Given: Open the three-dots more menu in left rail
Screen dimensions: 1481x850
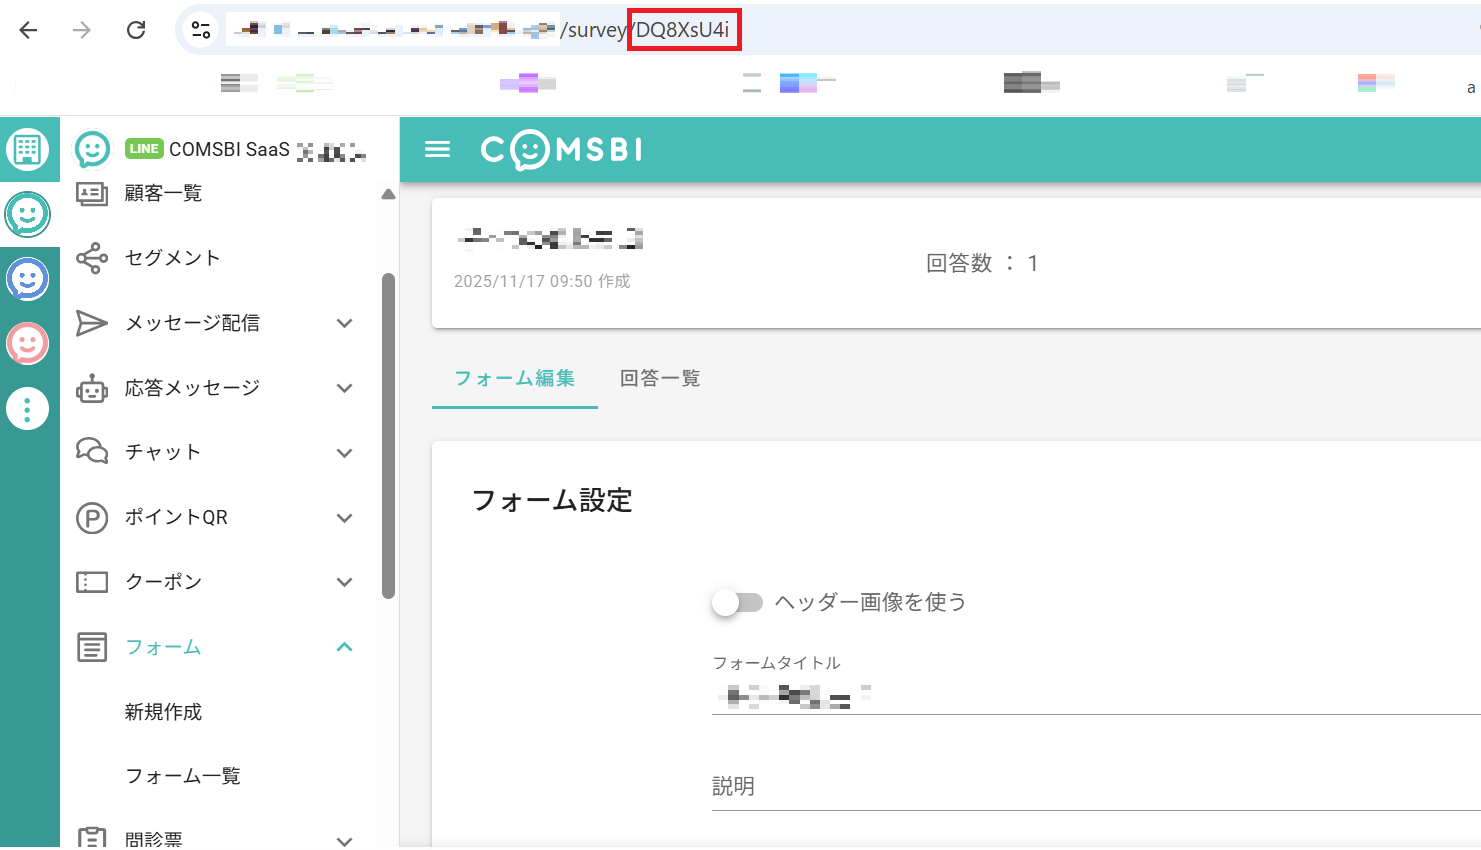Looking at the screenshot, I should [x=27, y=409].
